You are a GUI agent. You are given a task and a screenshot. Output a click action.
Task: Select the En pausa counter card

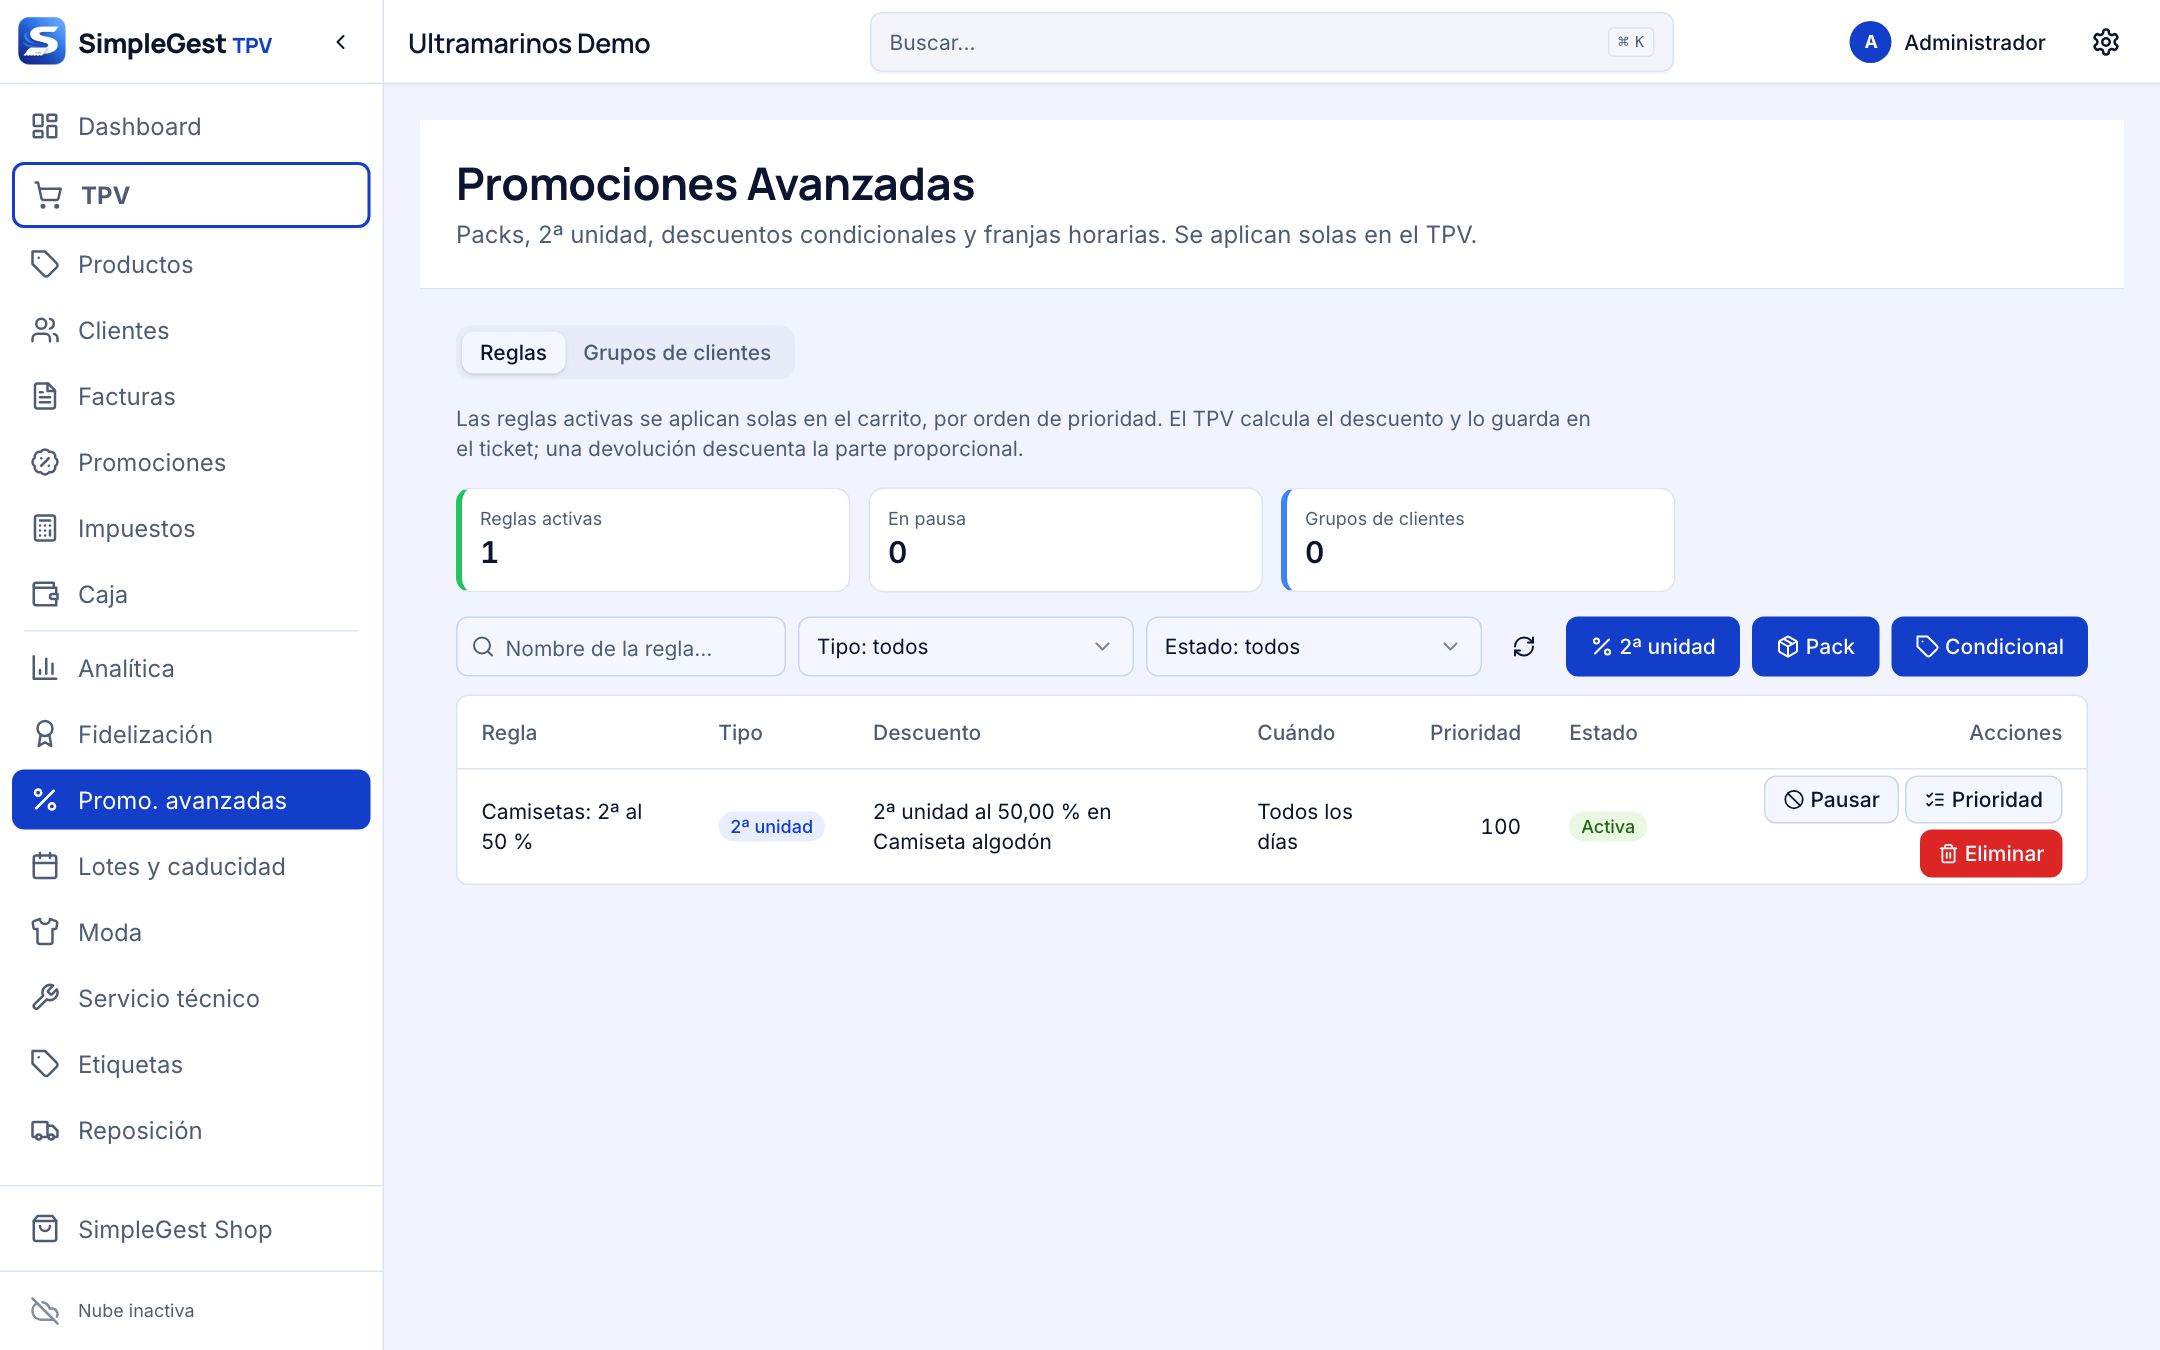pyautogui.click(x=1065, y=540)
